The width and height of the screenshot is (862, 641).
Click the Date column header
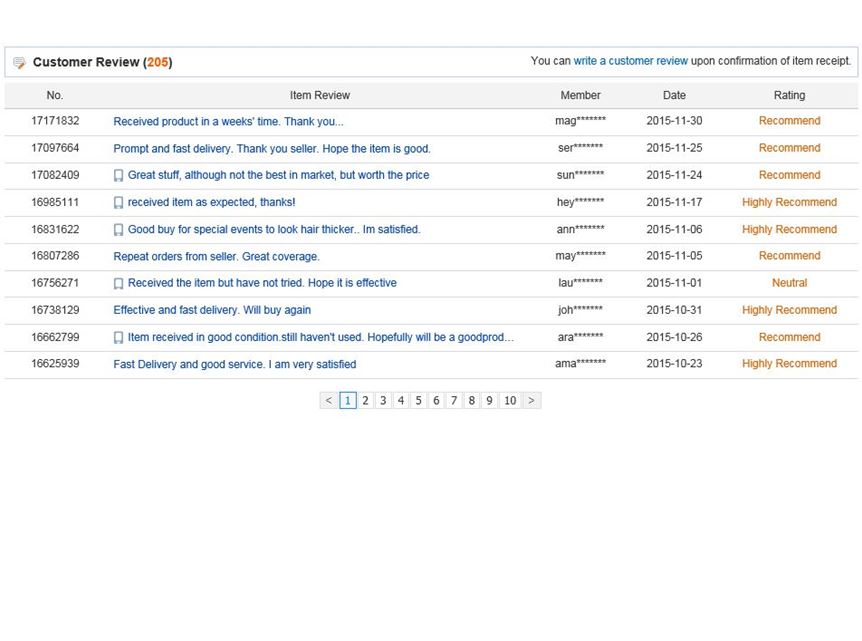coord(674,95)
